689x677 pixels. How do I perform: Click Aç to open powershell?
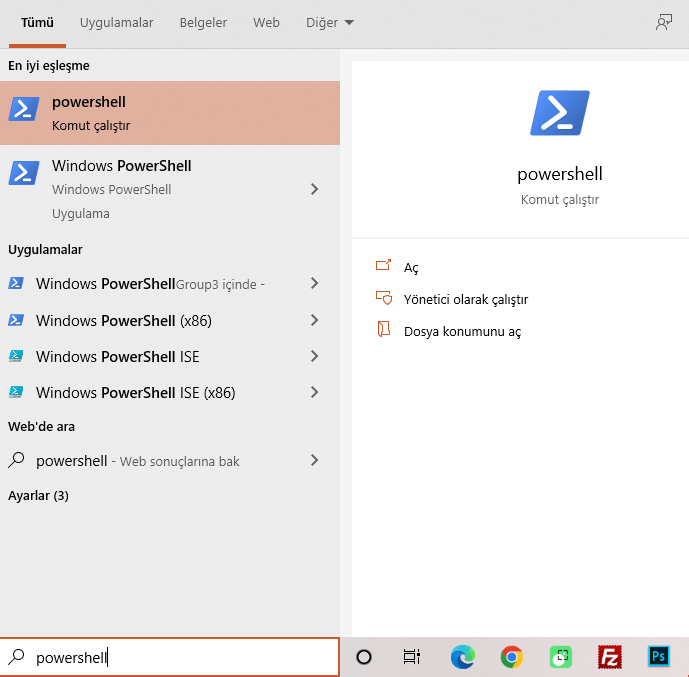click(x=411, y=268)
